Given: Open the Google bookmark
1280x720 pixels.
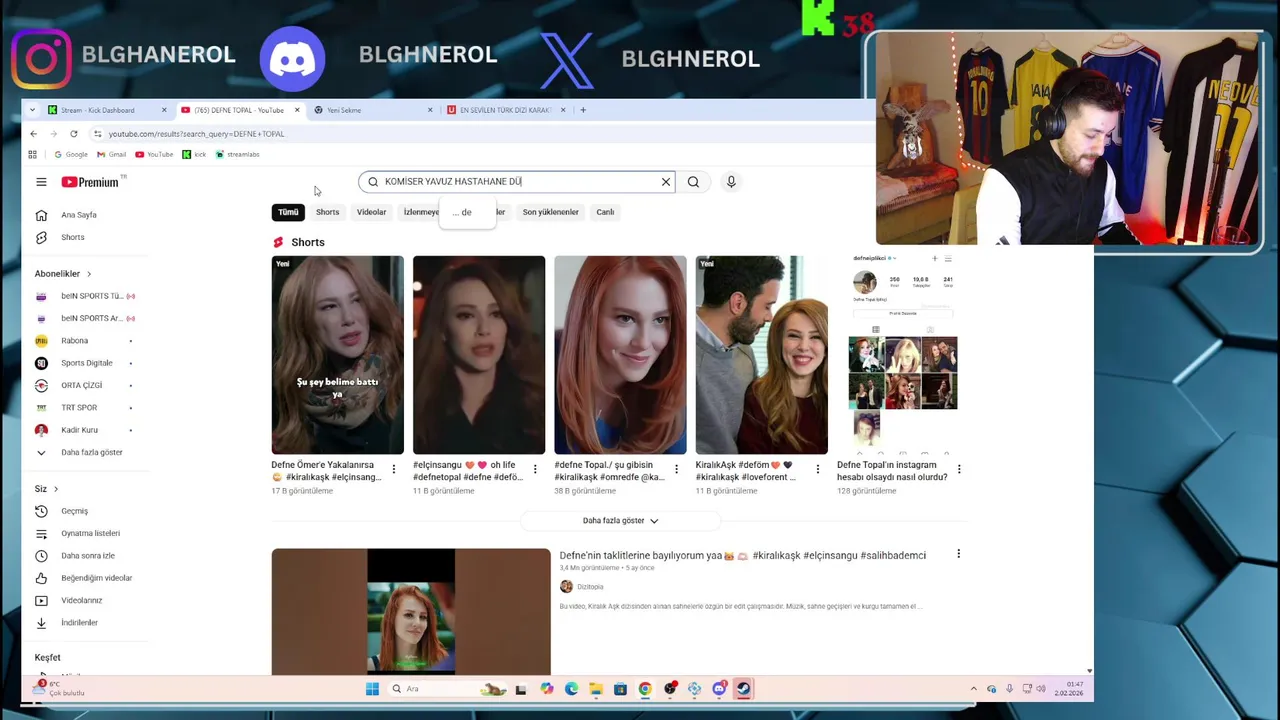Looking at the screenshot, I should click(70, 154).
